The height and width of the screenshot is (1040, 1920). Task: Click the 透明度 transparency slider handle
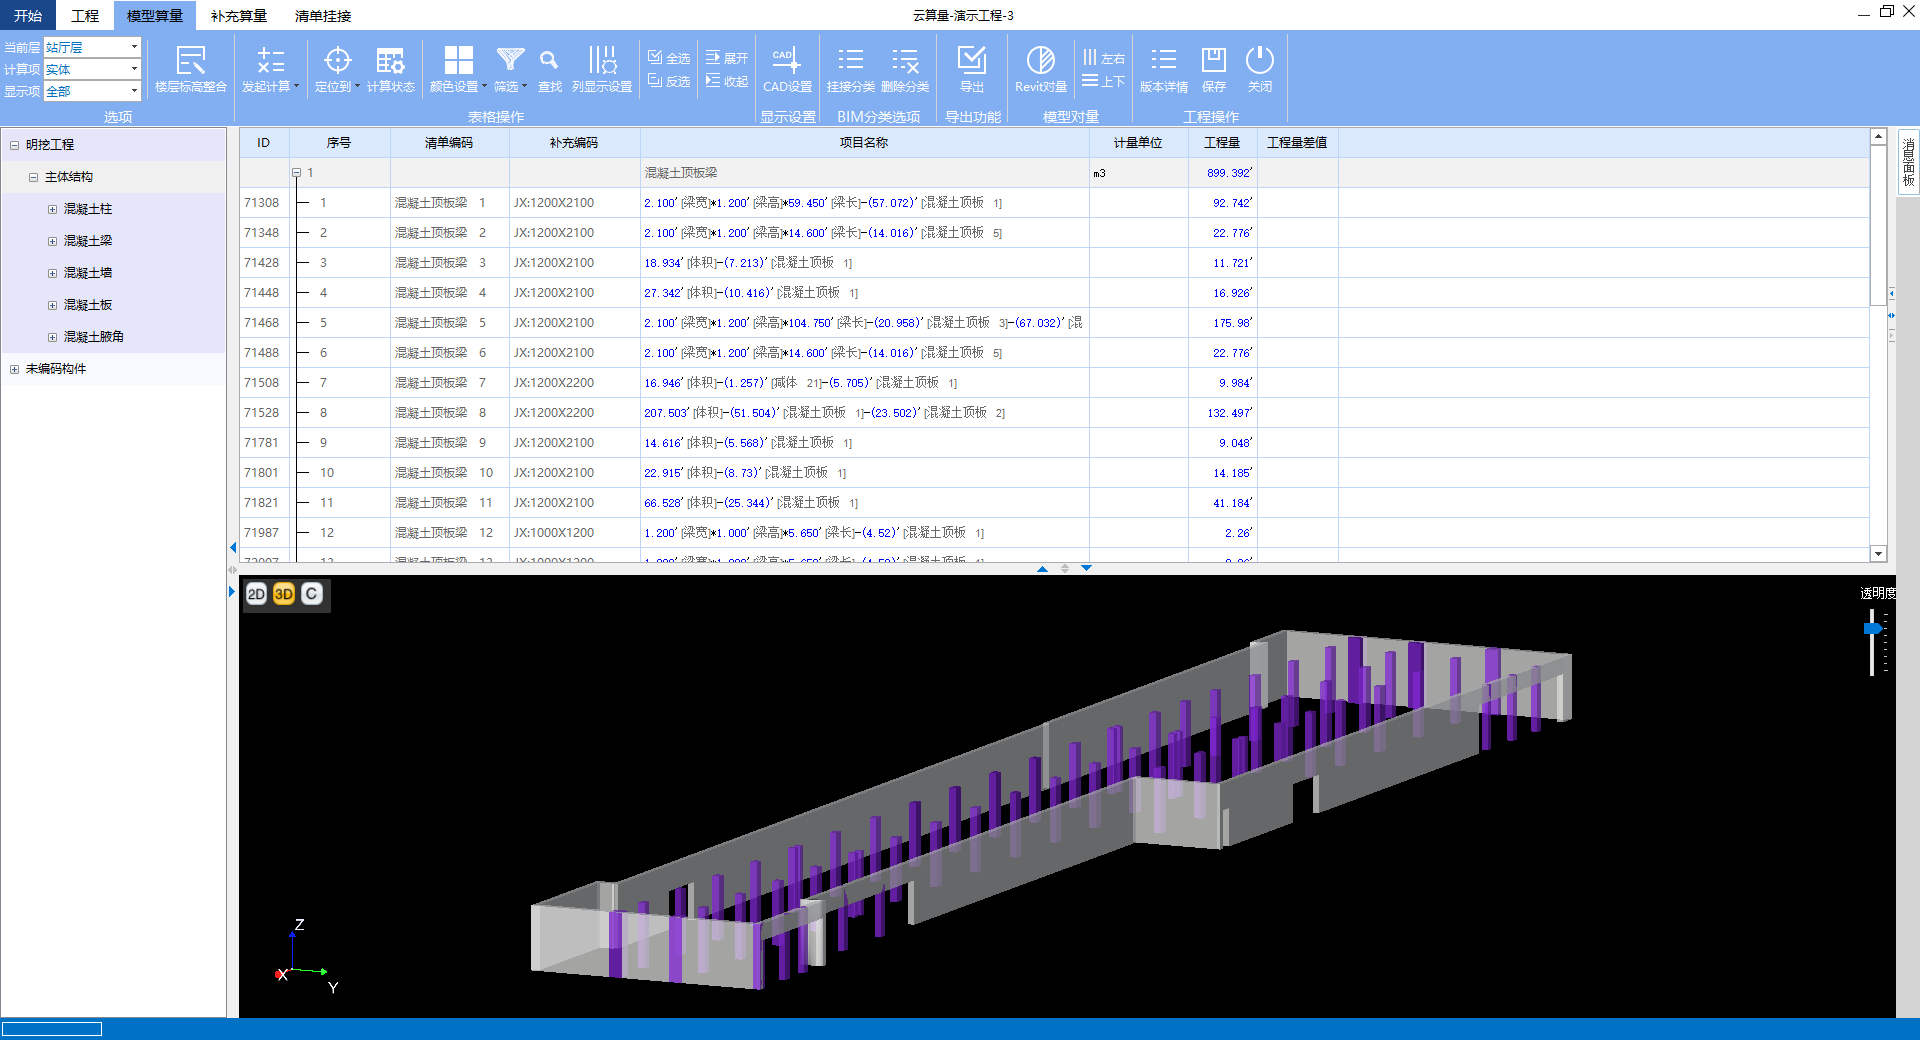pyautogui.click(x=1873, y=629)
